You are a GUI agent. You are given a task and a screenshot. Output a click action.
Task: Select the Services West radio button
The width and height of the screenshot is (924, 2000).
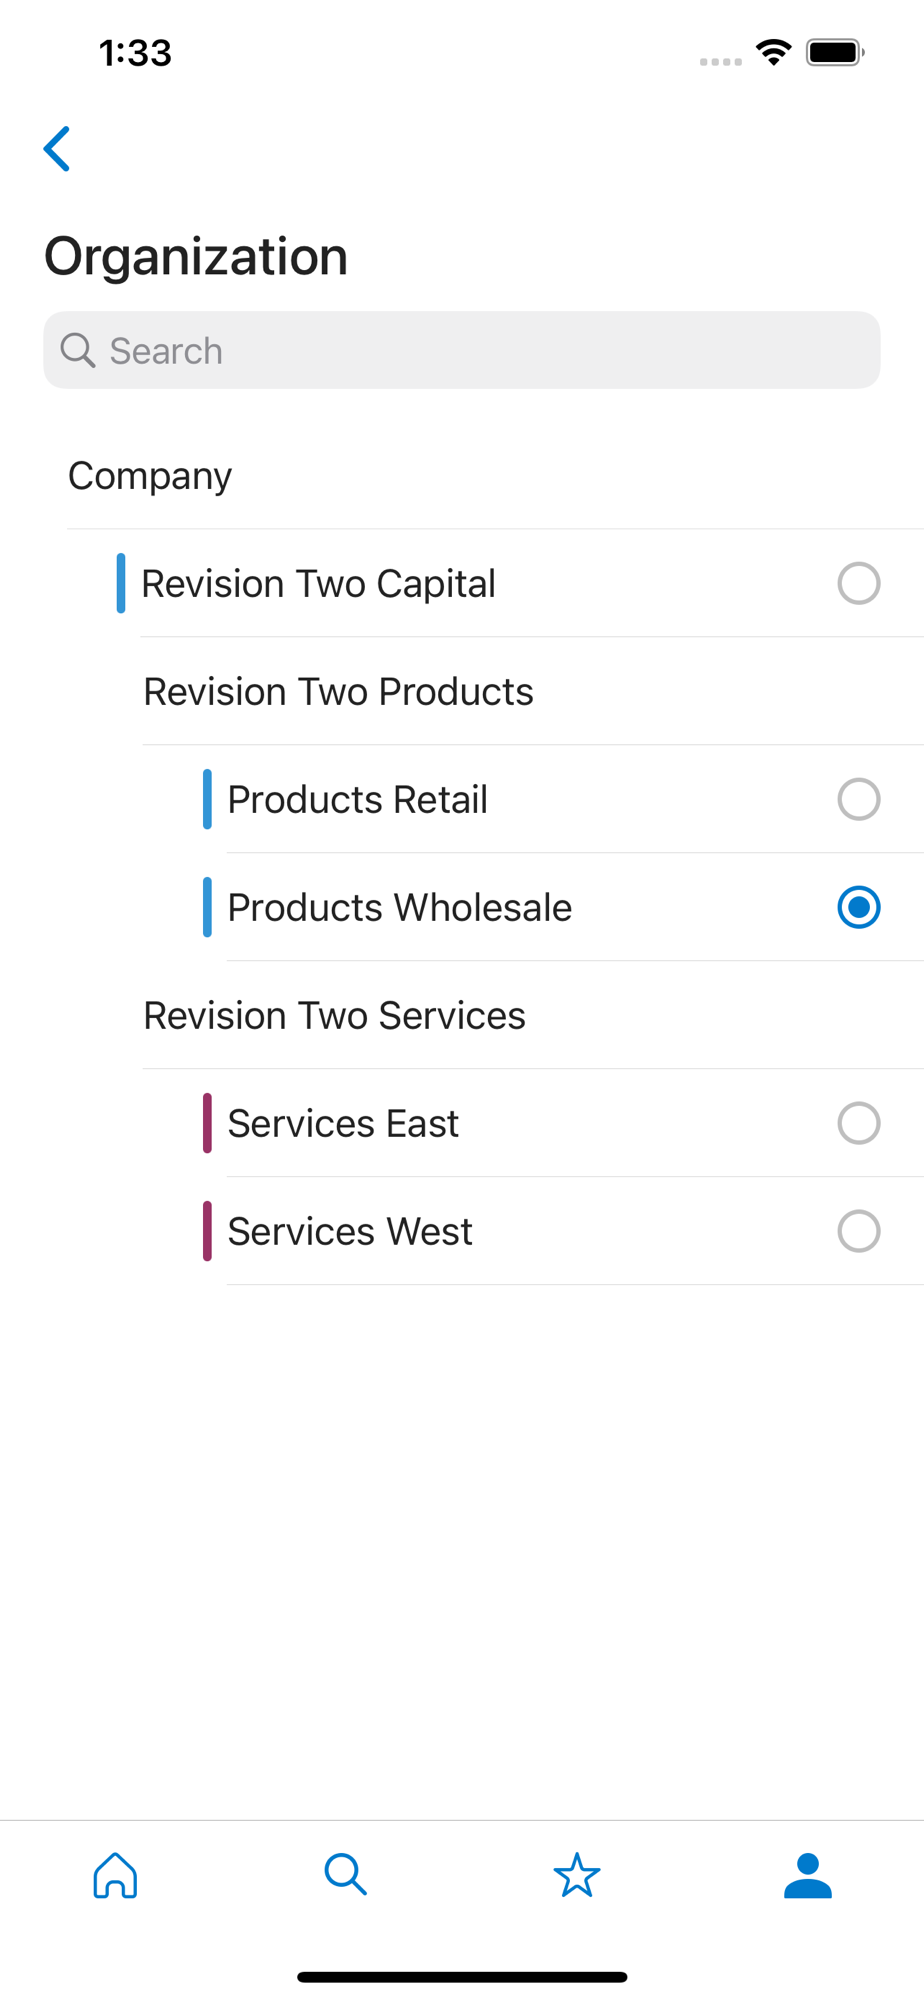(x=859, y=1231)
